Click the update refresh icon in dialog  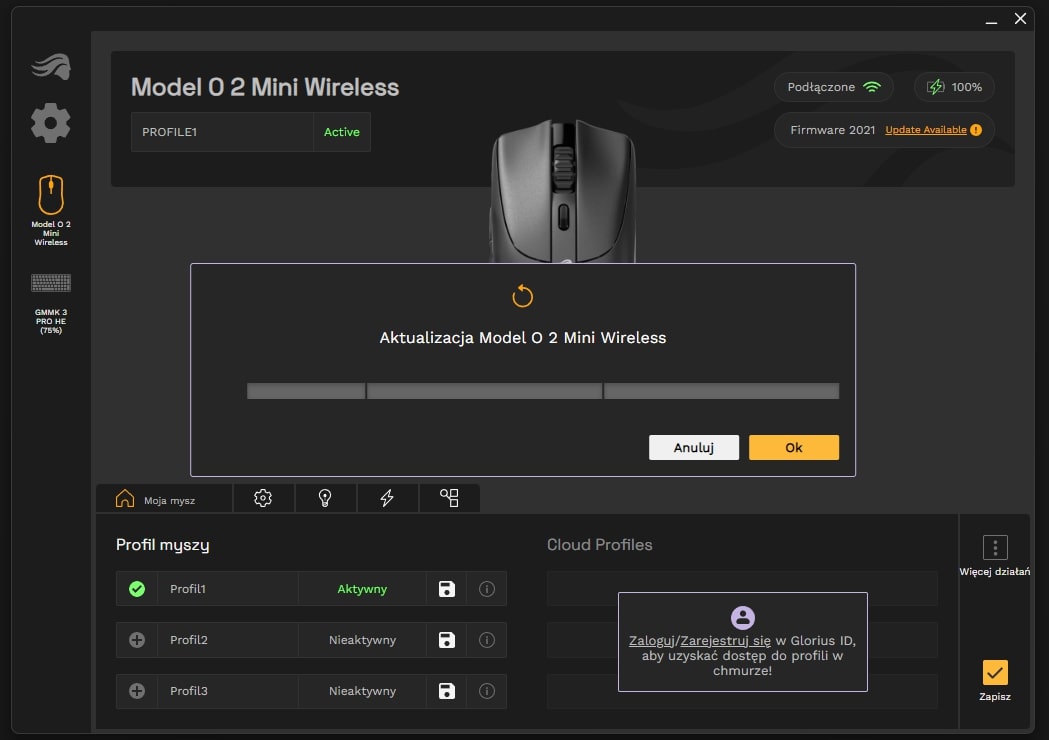point(522,296)
